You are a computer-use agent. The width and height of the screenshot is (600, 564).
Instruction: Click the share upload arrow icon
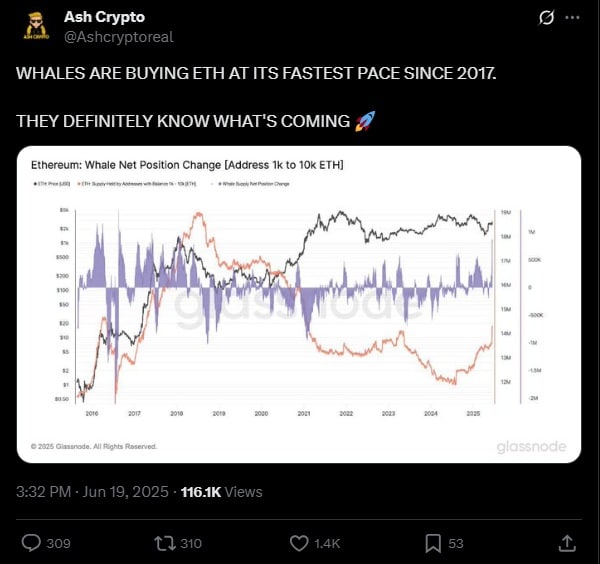[566, 542]
